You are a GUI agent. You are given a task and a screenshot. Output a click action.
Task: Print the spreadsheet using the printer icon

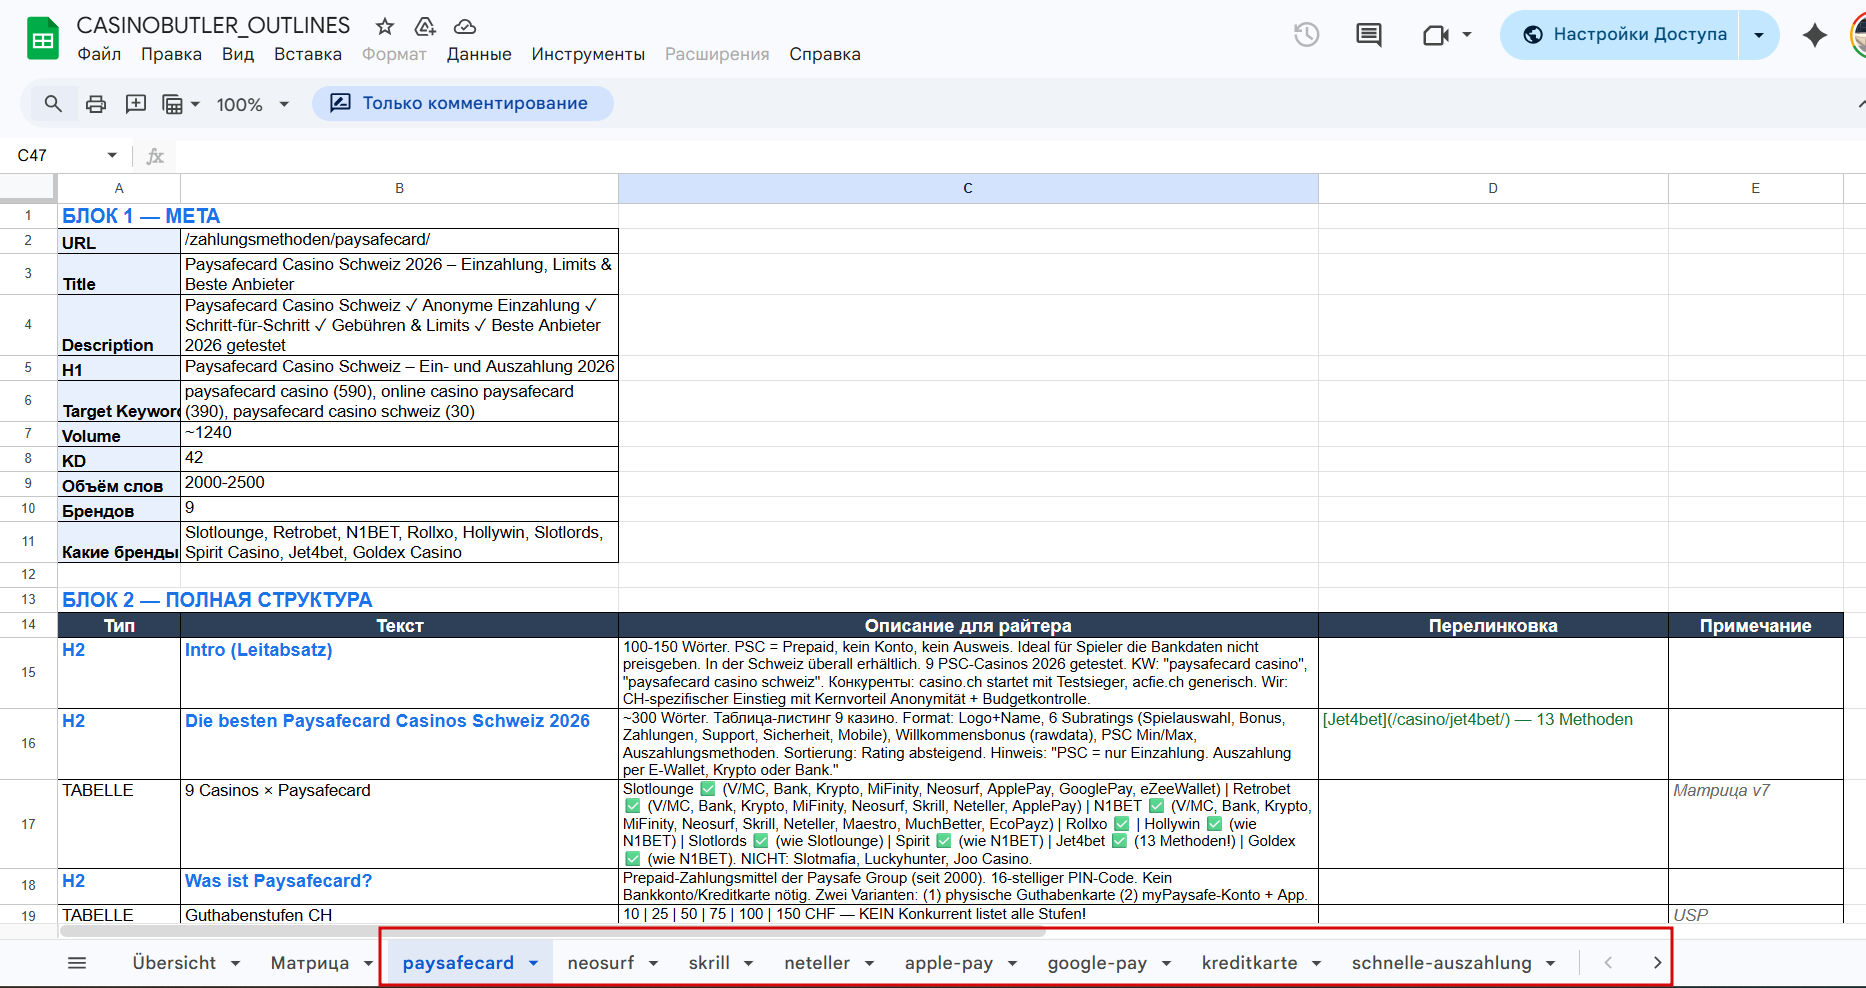pyautogui.click(x=96, y=104)
